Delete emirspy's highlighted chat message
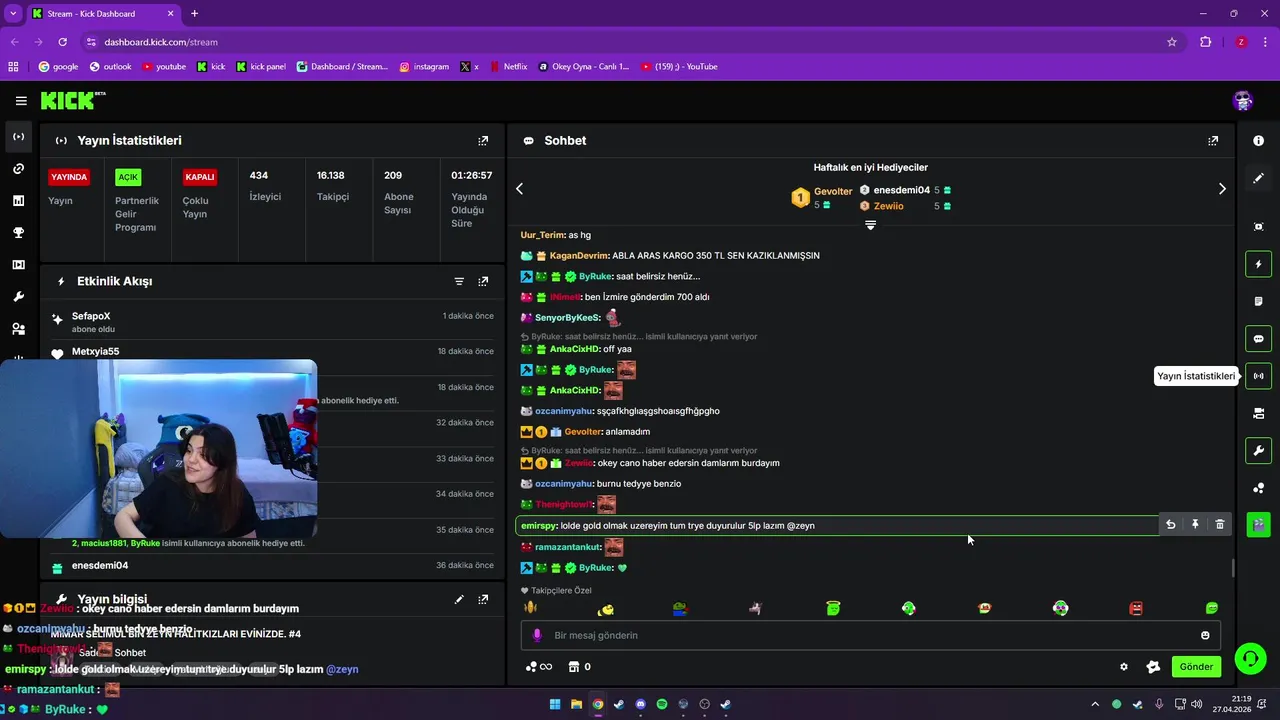Image resolution: width=1280 pixels, height=720 pixels. tap(1219, 525)
